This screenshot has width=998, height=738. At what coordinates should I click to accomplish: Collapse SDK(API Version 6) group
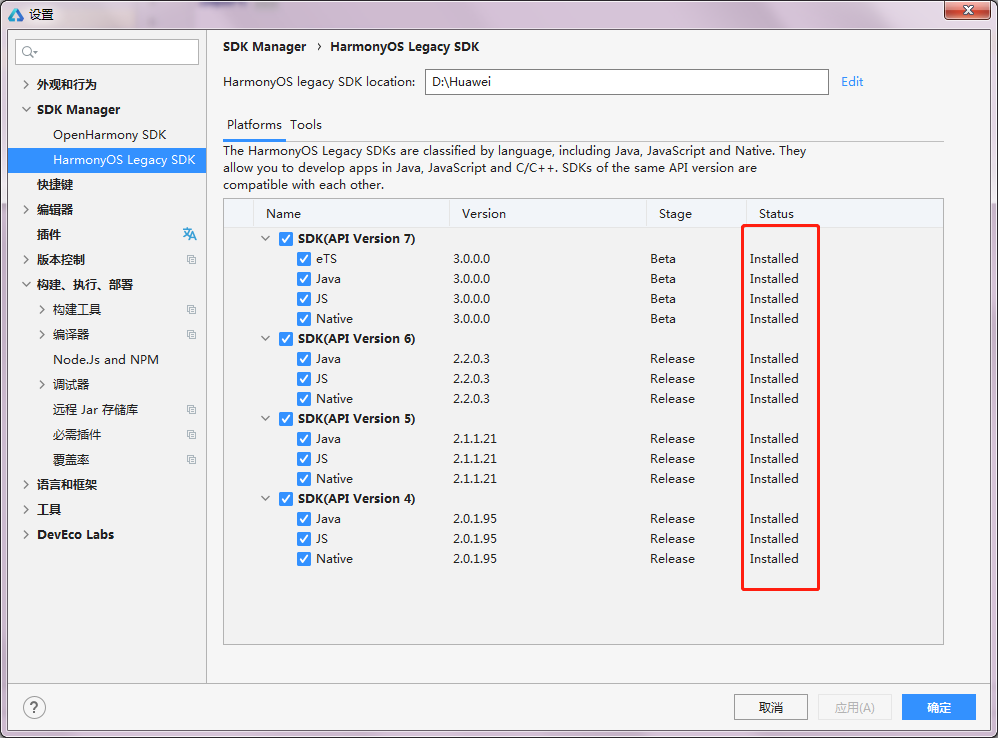(x=265, y=338)
